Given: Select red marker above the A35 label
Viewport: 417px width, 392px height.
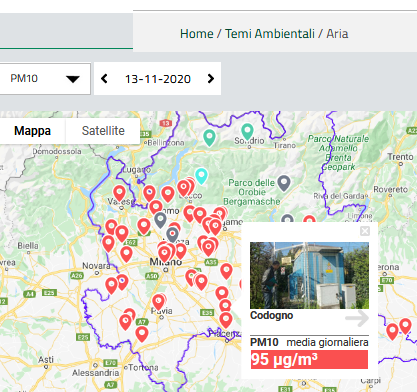Looking at the screenshot, I should pyautogui.click(x=208, y=248).
